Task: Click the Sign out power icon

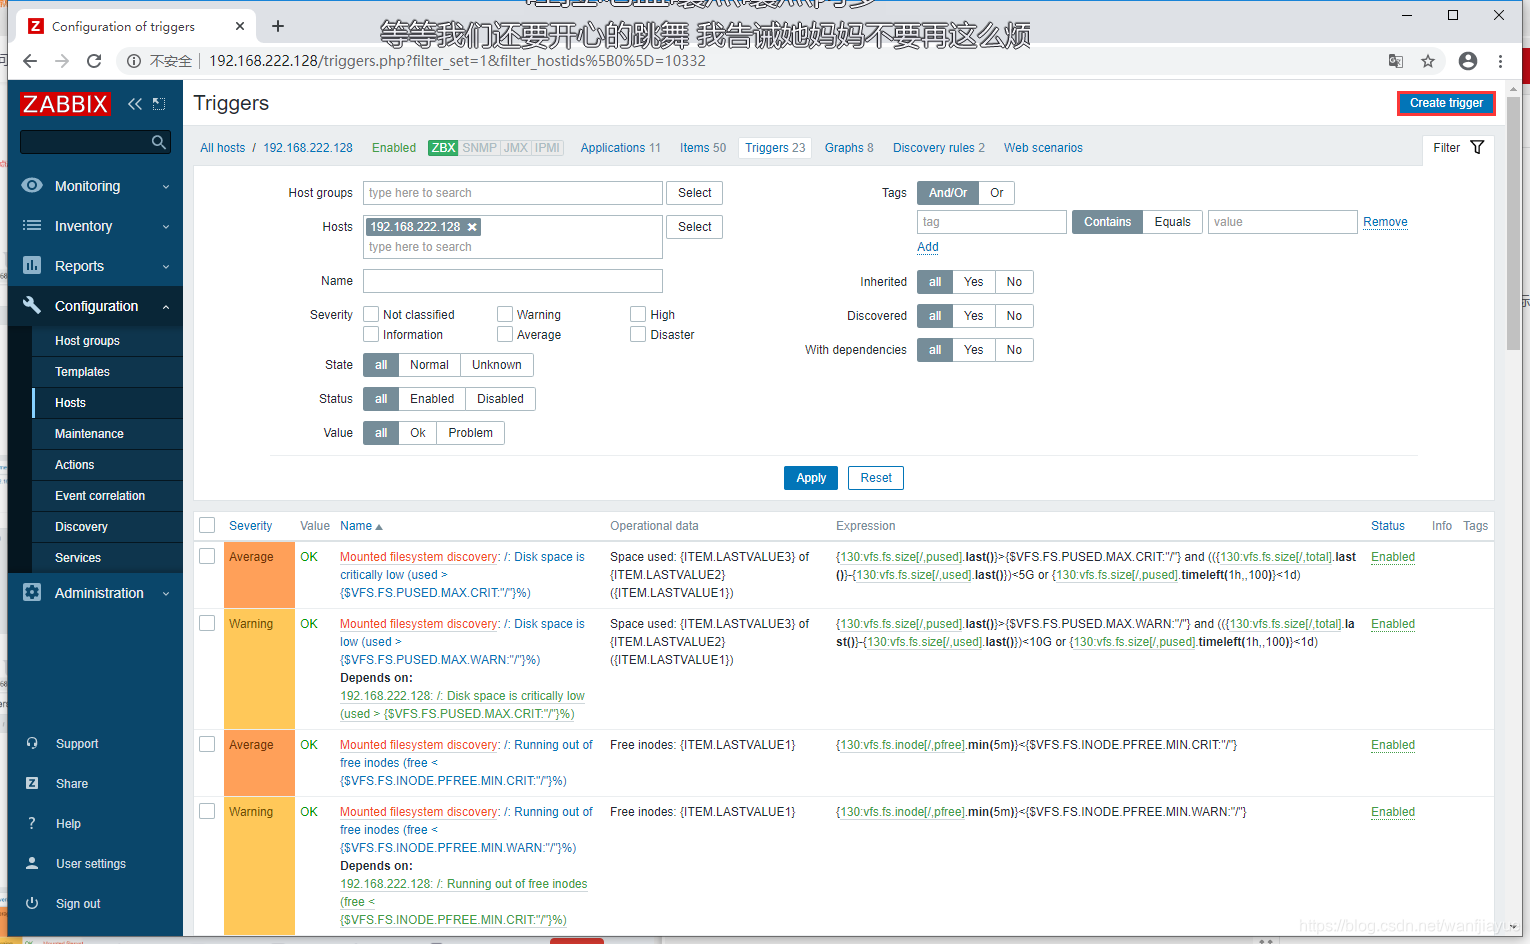Action: coord(32,903)
